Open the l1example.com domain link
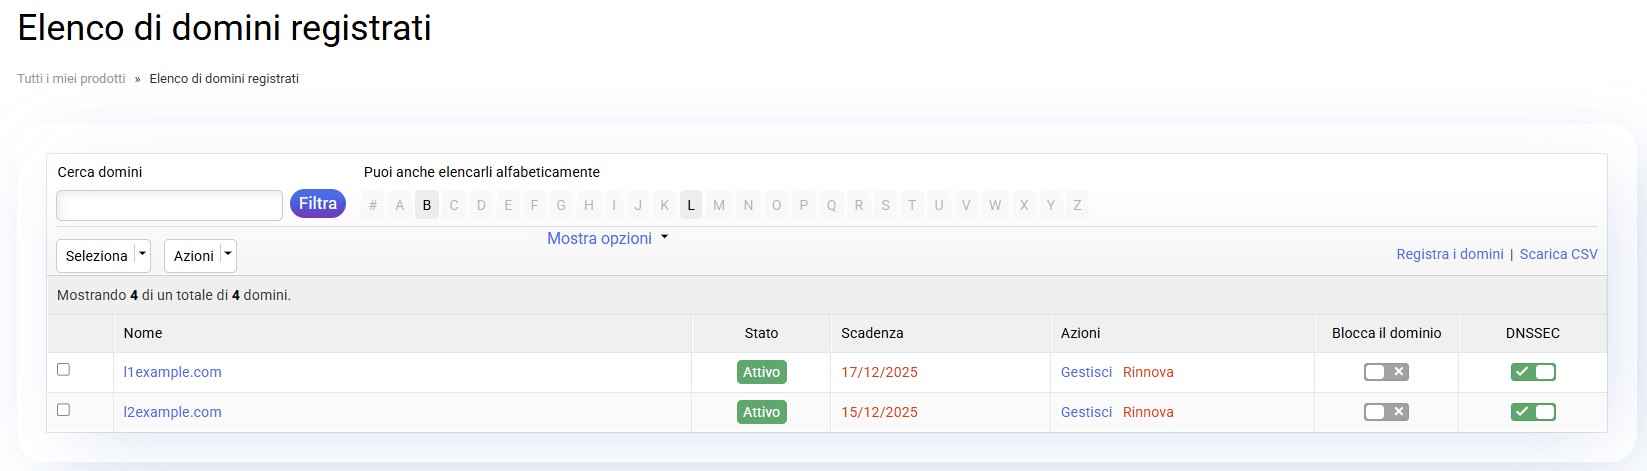This screenshot has width=1647, height=471. (x=172, y=372)
